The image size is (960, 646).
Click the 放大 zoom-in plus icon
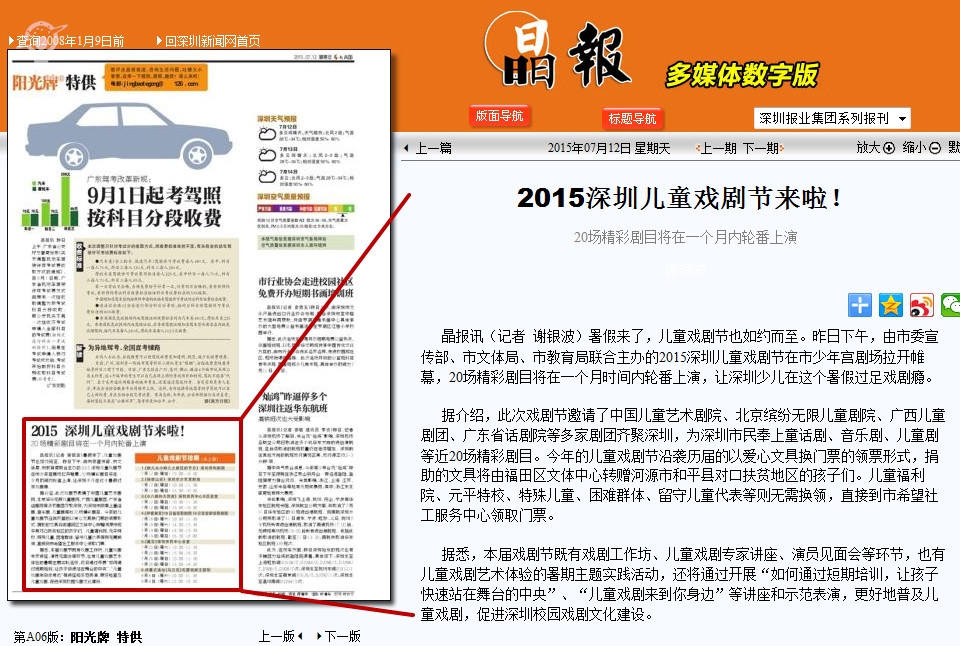889,148
